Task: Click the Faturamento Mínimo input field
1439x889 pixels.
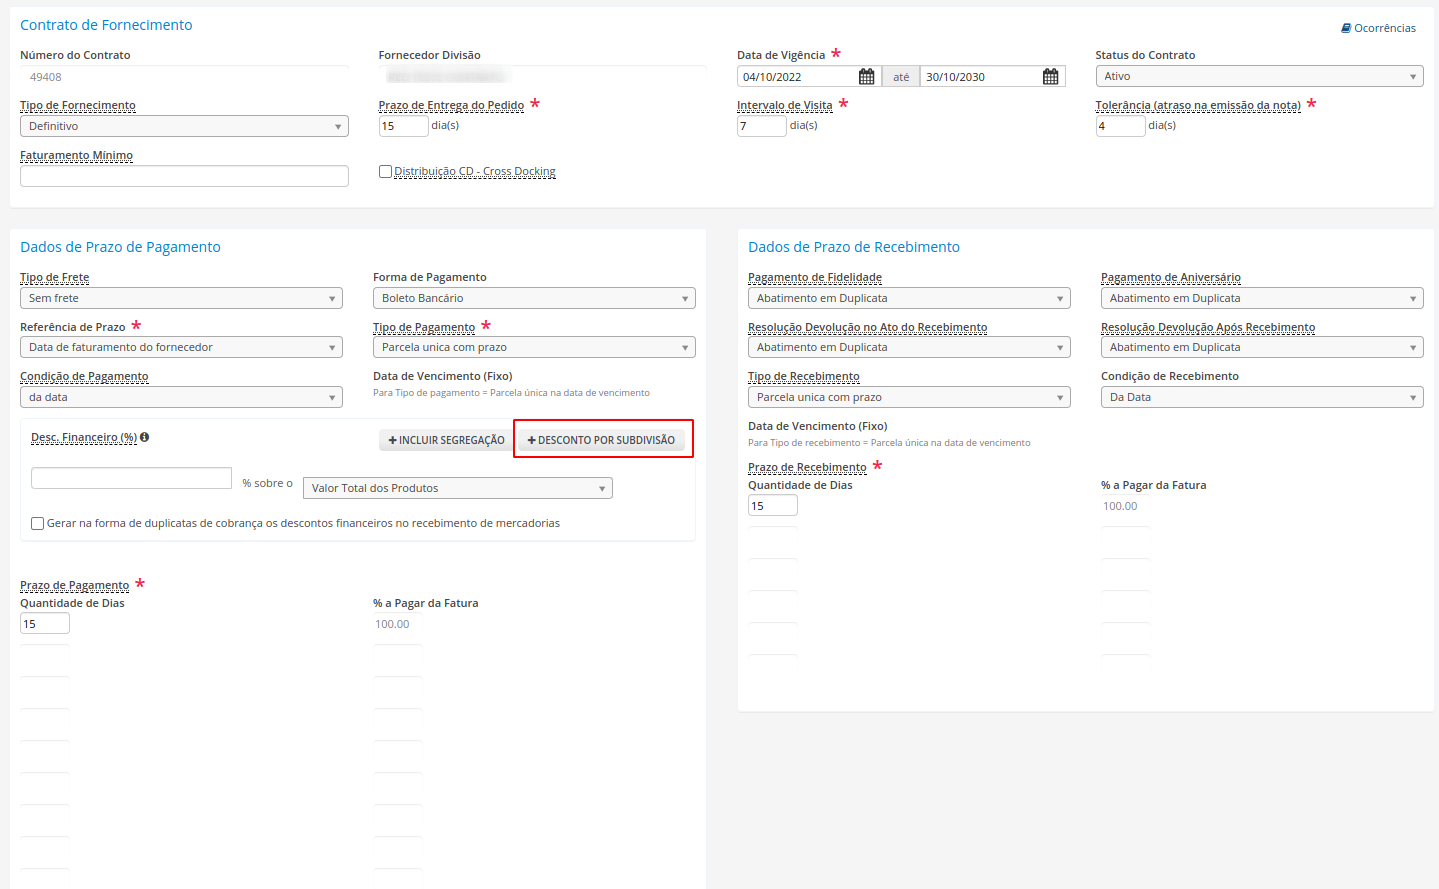Action: (184, 176)
